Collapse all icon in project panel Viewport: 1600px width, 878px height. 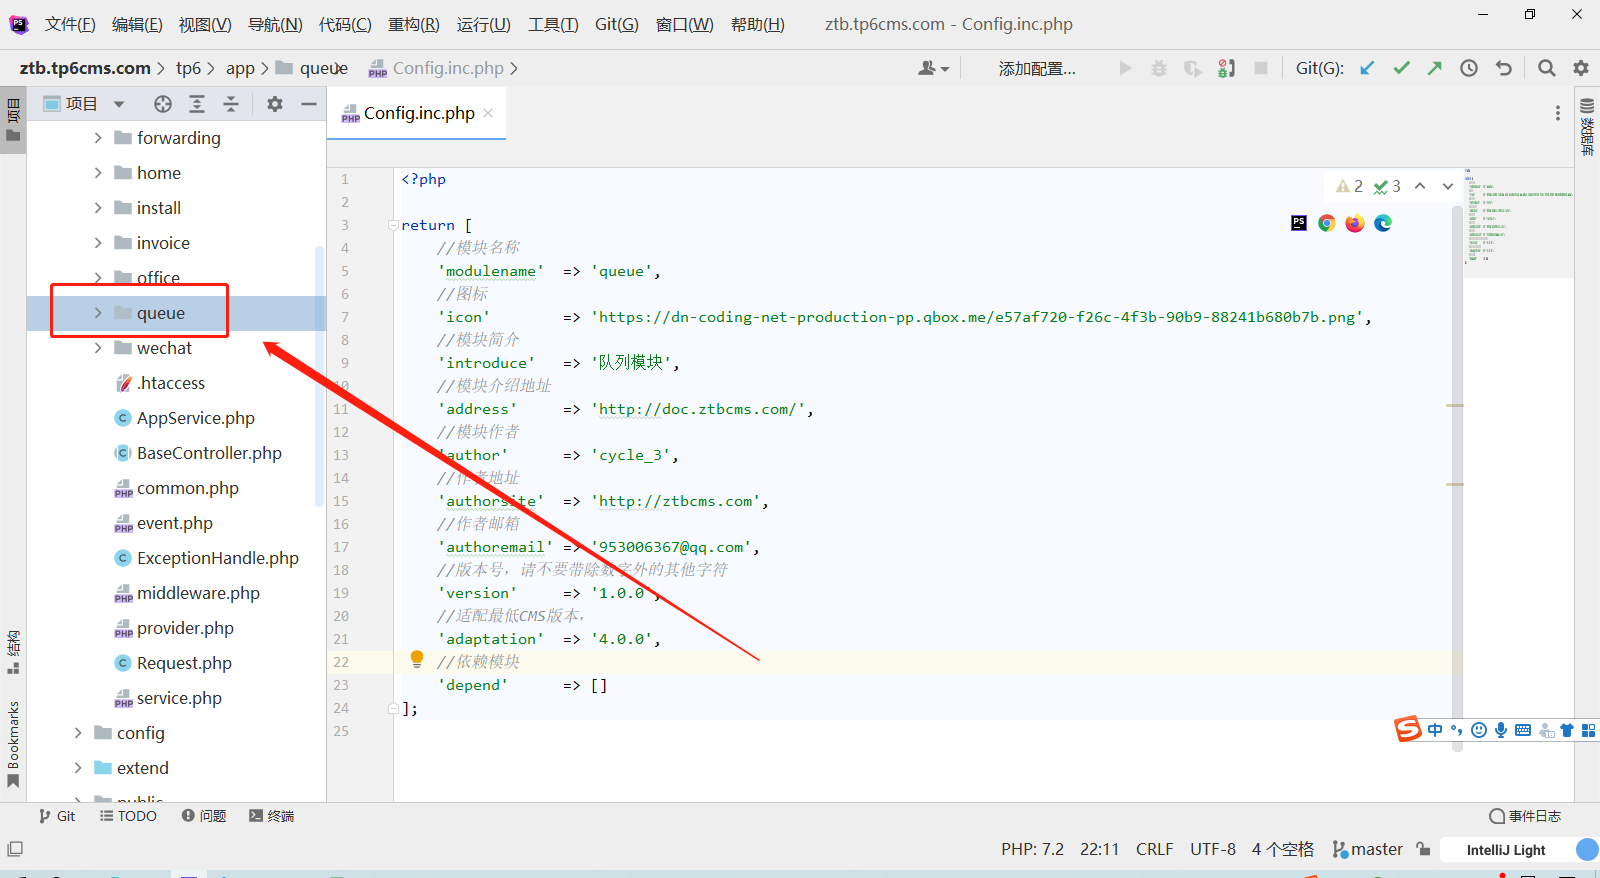click(231, 104)
